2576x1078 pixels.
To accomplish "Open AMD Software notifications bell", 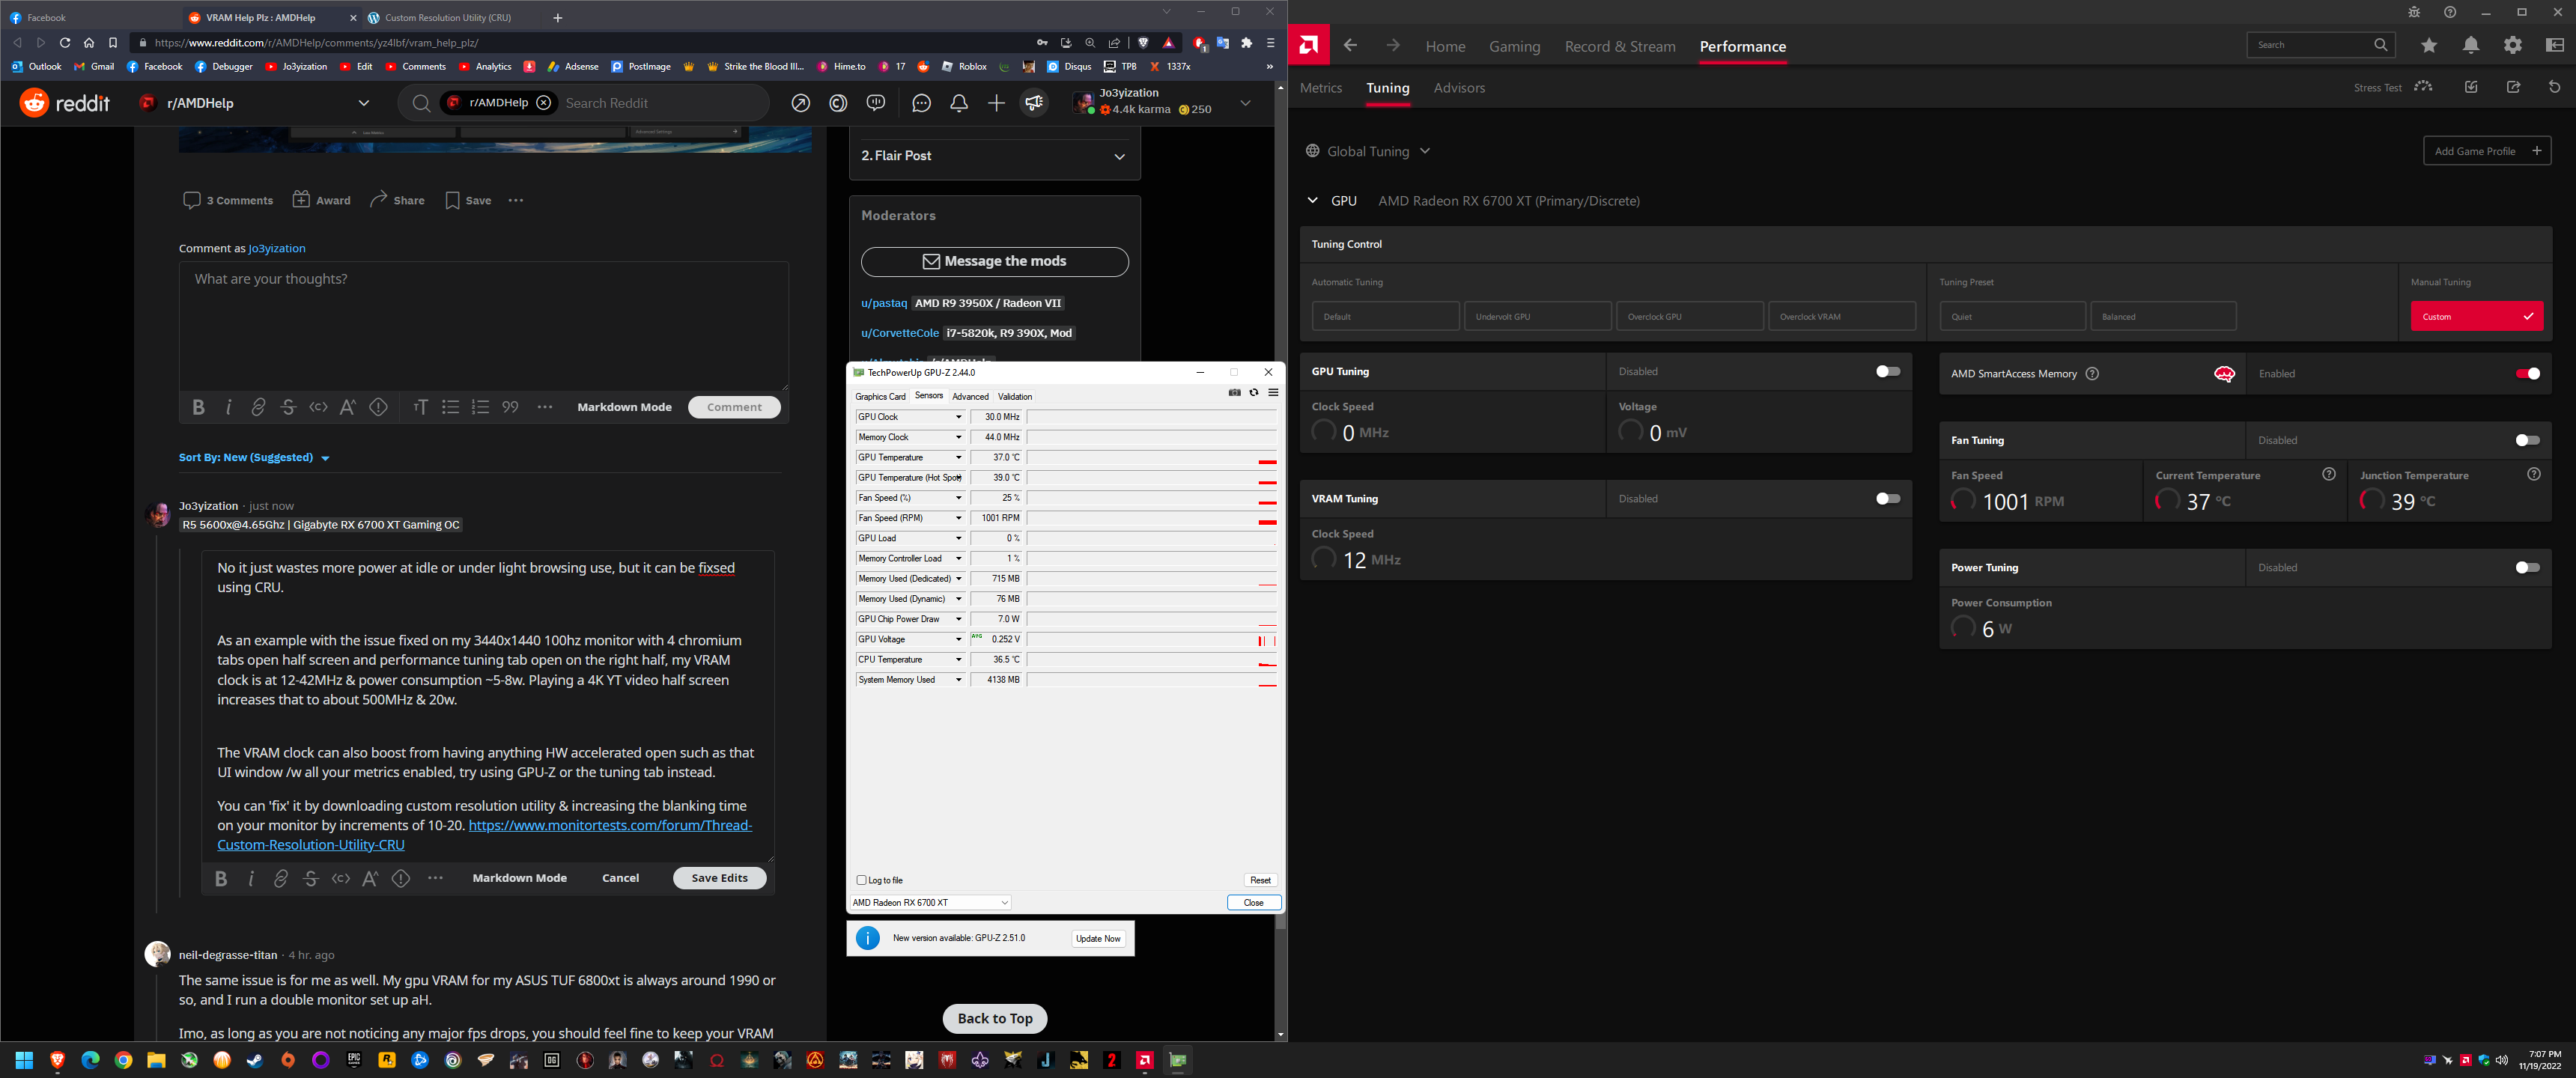I will point(2470,45).
